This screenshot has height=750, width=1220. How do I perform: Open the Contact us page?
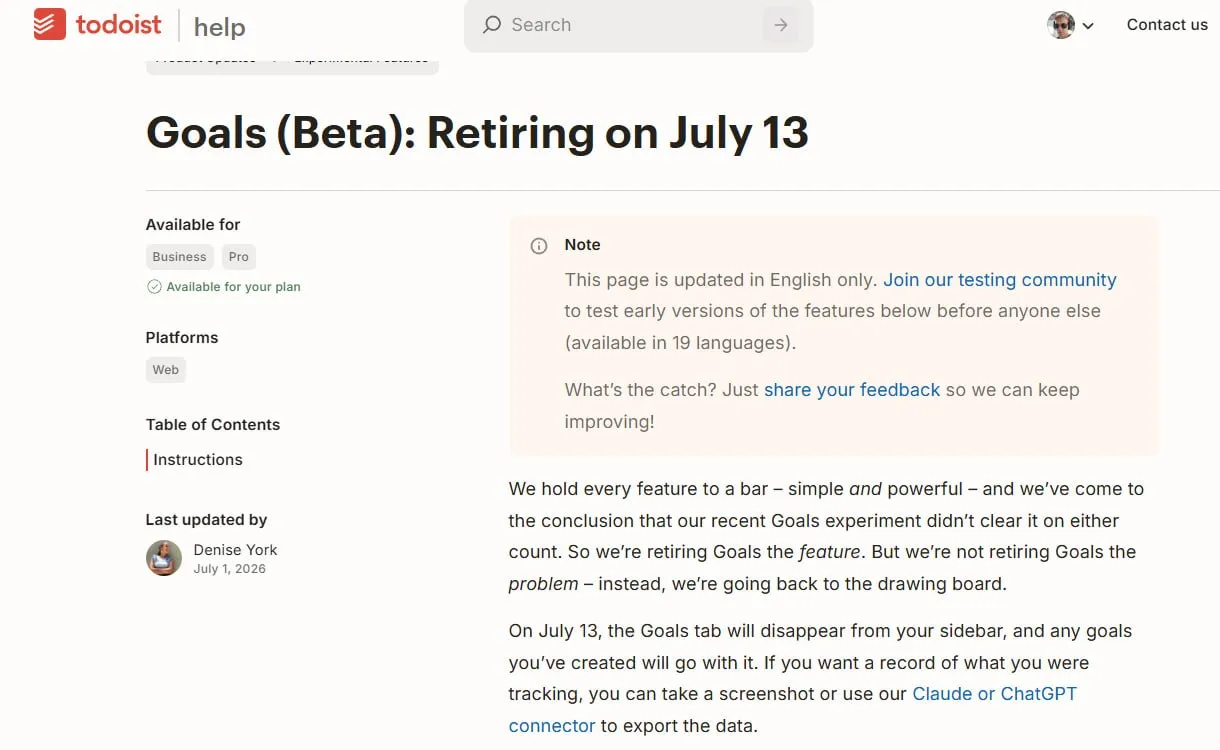1167,25
